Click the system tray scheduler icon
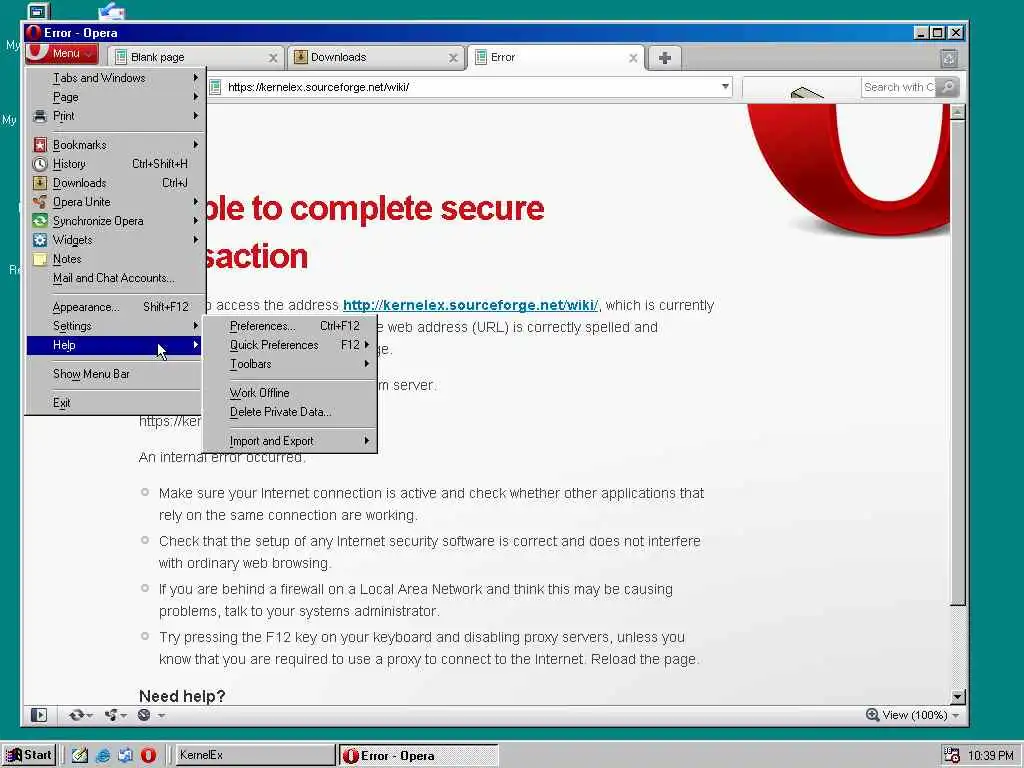Image resolution: width=1024 pixels, height=768 pixels. [952, 756]
